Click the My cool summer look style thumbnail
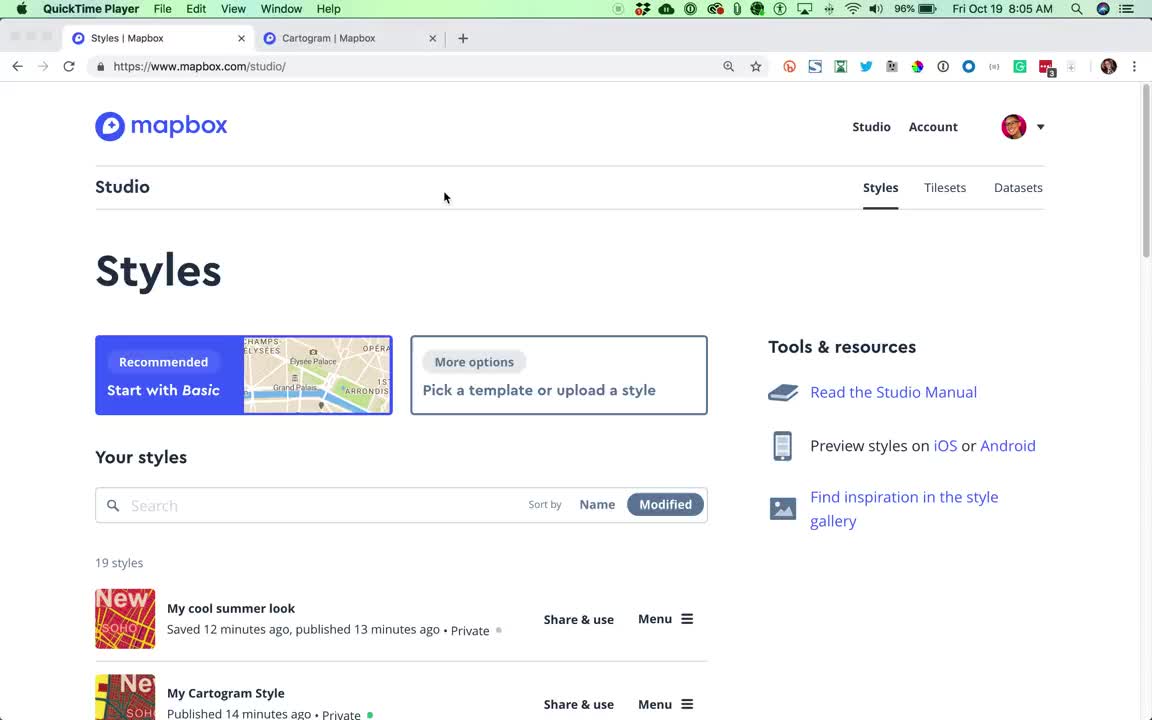1152x720 pixels. click(x=125, y=618)
